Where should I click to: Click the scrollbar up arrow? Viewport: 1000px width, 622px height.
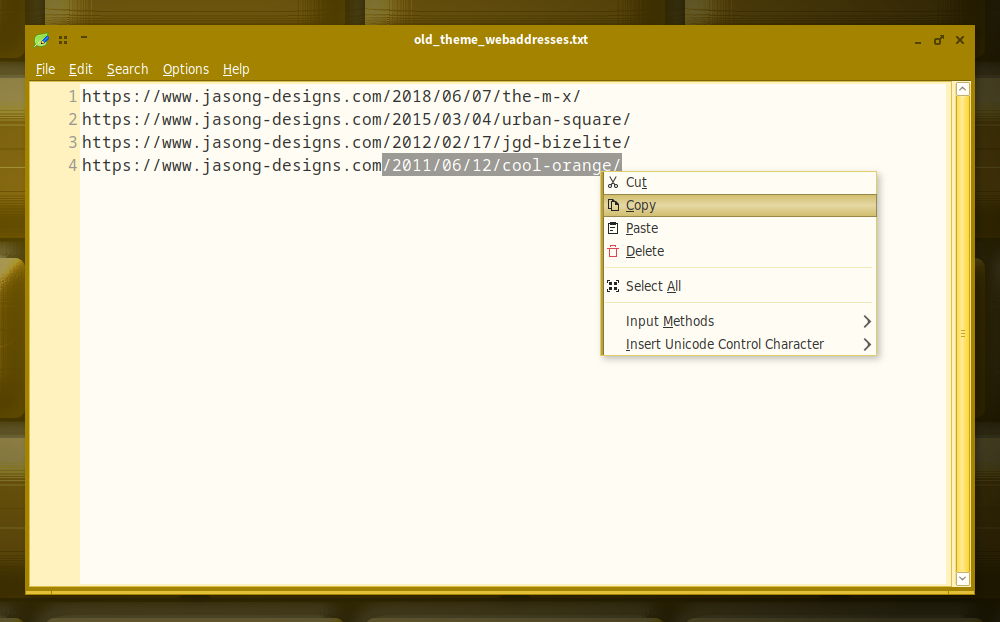(963, 89)
